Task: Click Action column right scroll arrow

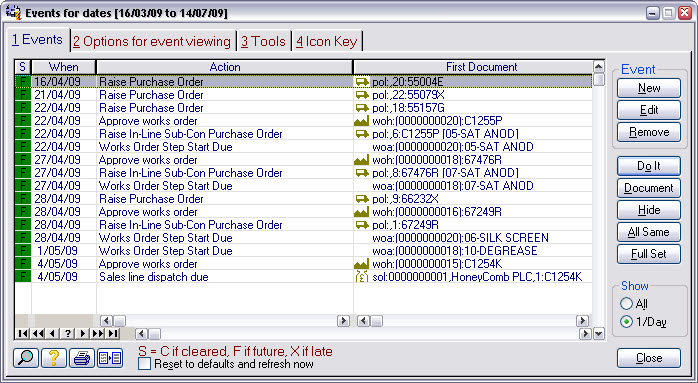Action: coord(343,321)
